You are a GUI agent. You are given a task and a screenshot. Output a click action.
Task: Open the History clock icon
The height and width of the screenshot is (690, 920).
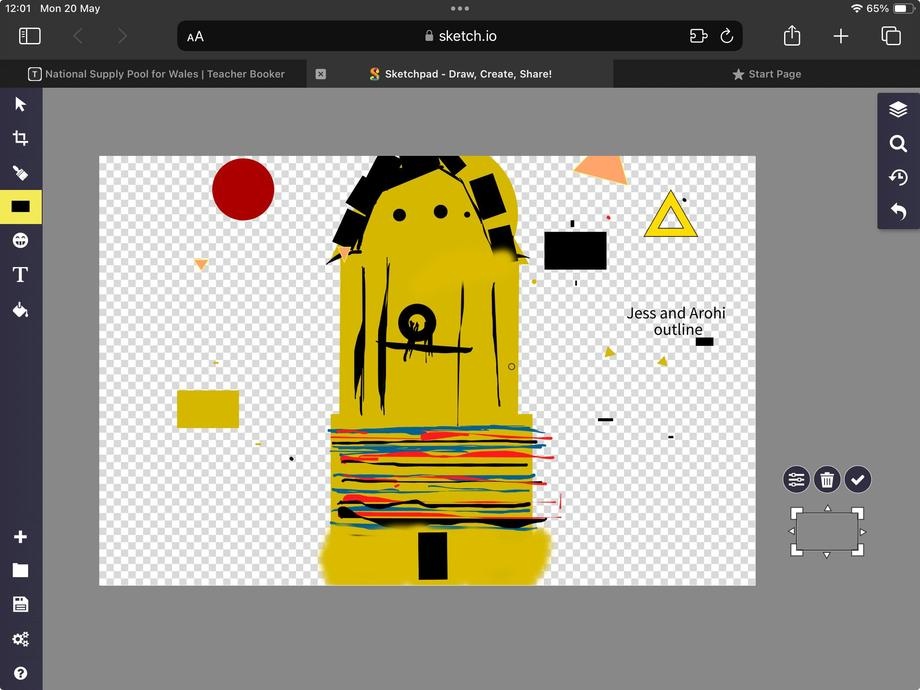898,177
